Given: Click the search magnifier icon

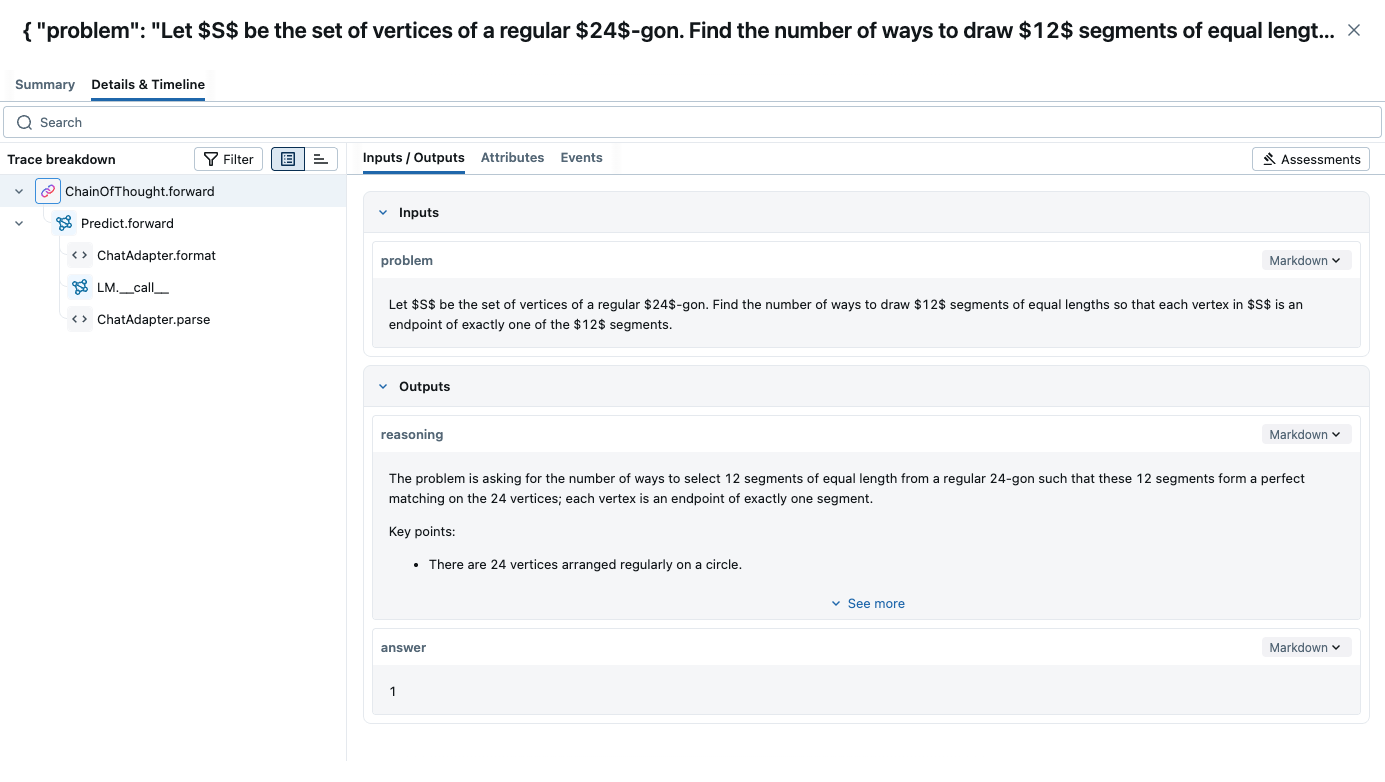Looking at the screenshot, I should 25,122.
